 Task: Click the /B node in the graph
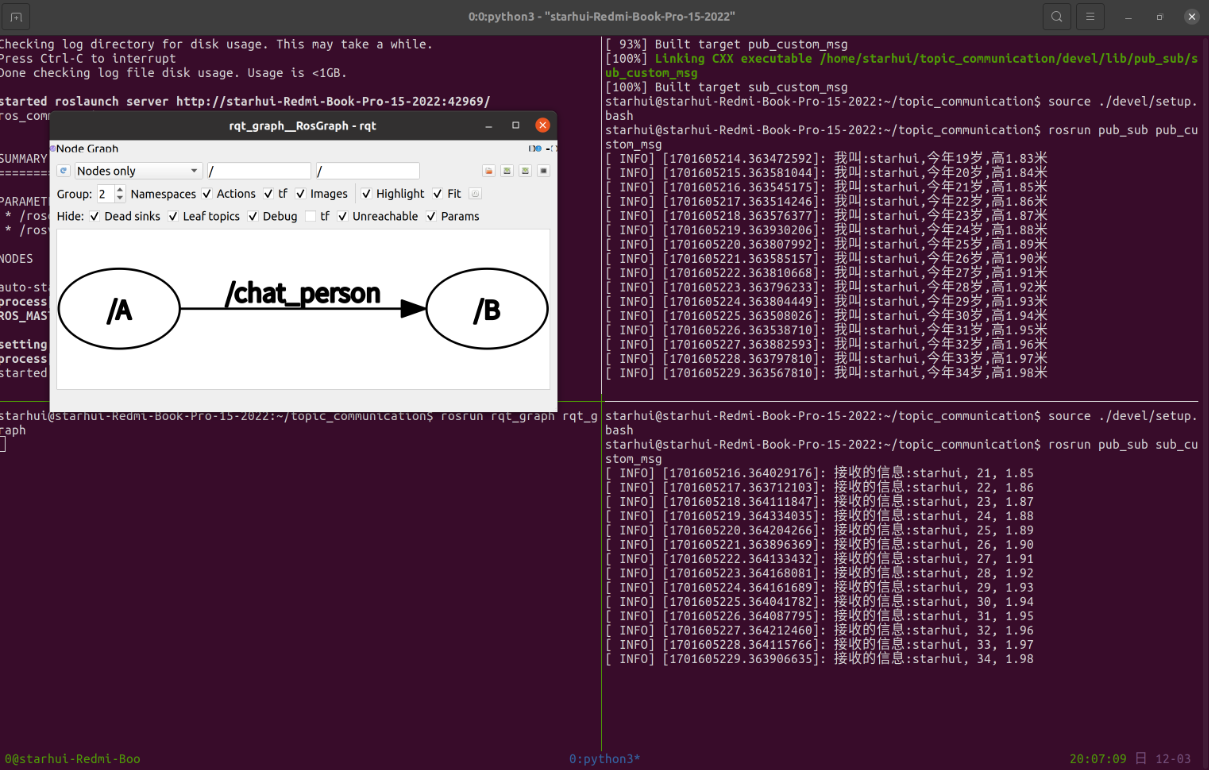487,310
